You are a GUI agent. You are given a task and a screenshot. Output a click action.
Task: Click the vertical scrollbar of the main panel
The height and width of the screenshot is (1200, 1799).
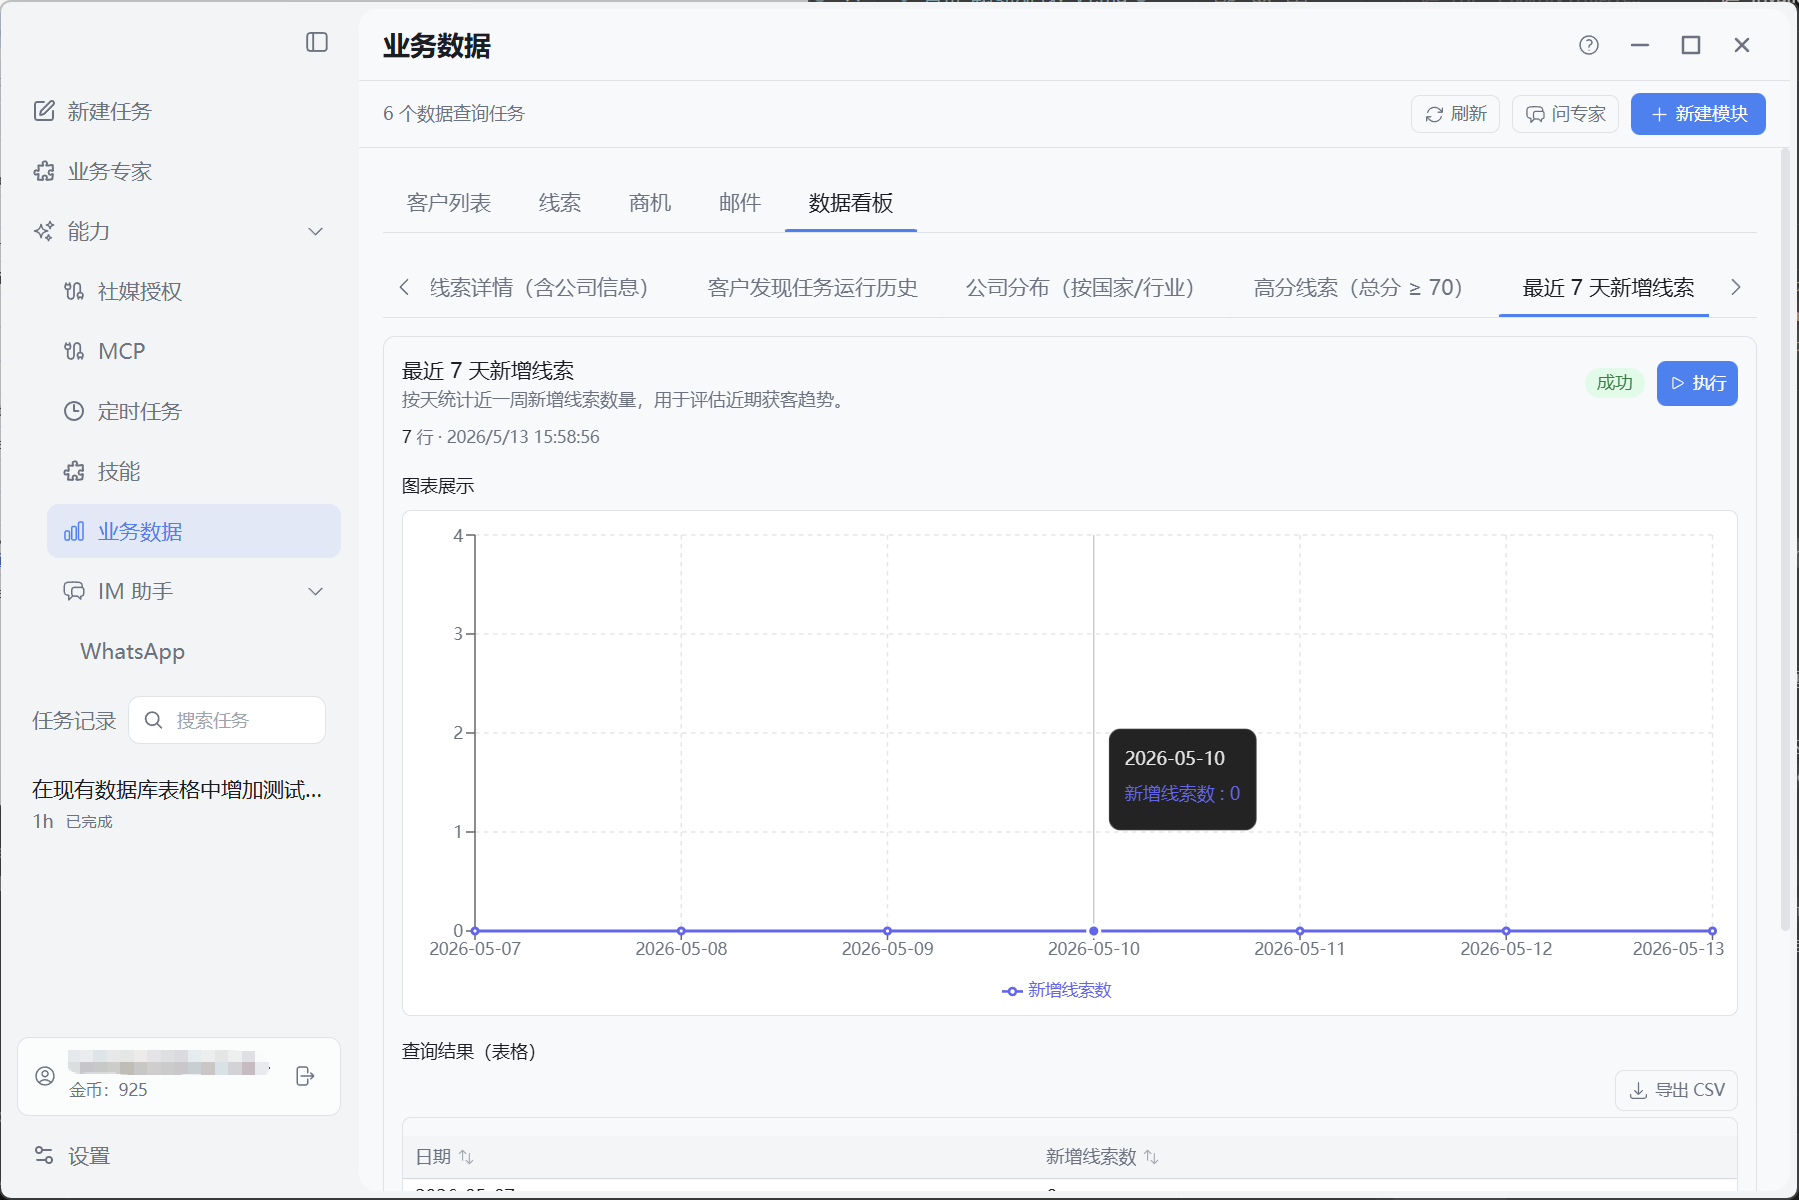1784,540
